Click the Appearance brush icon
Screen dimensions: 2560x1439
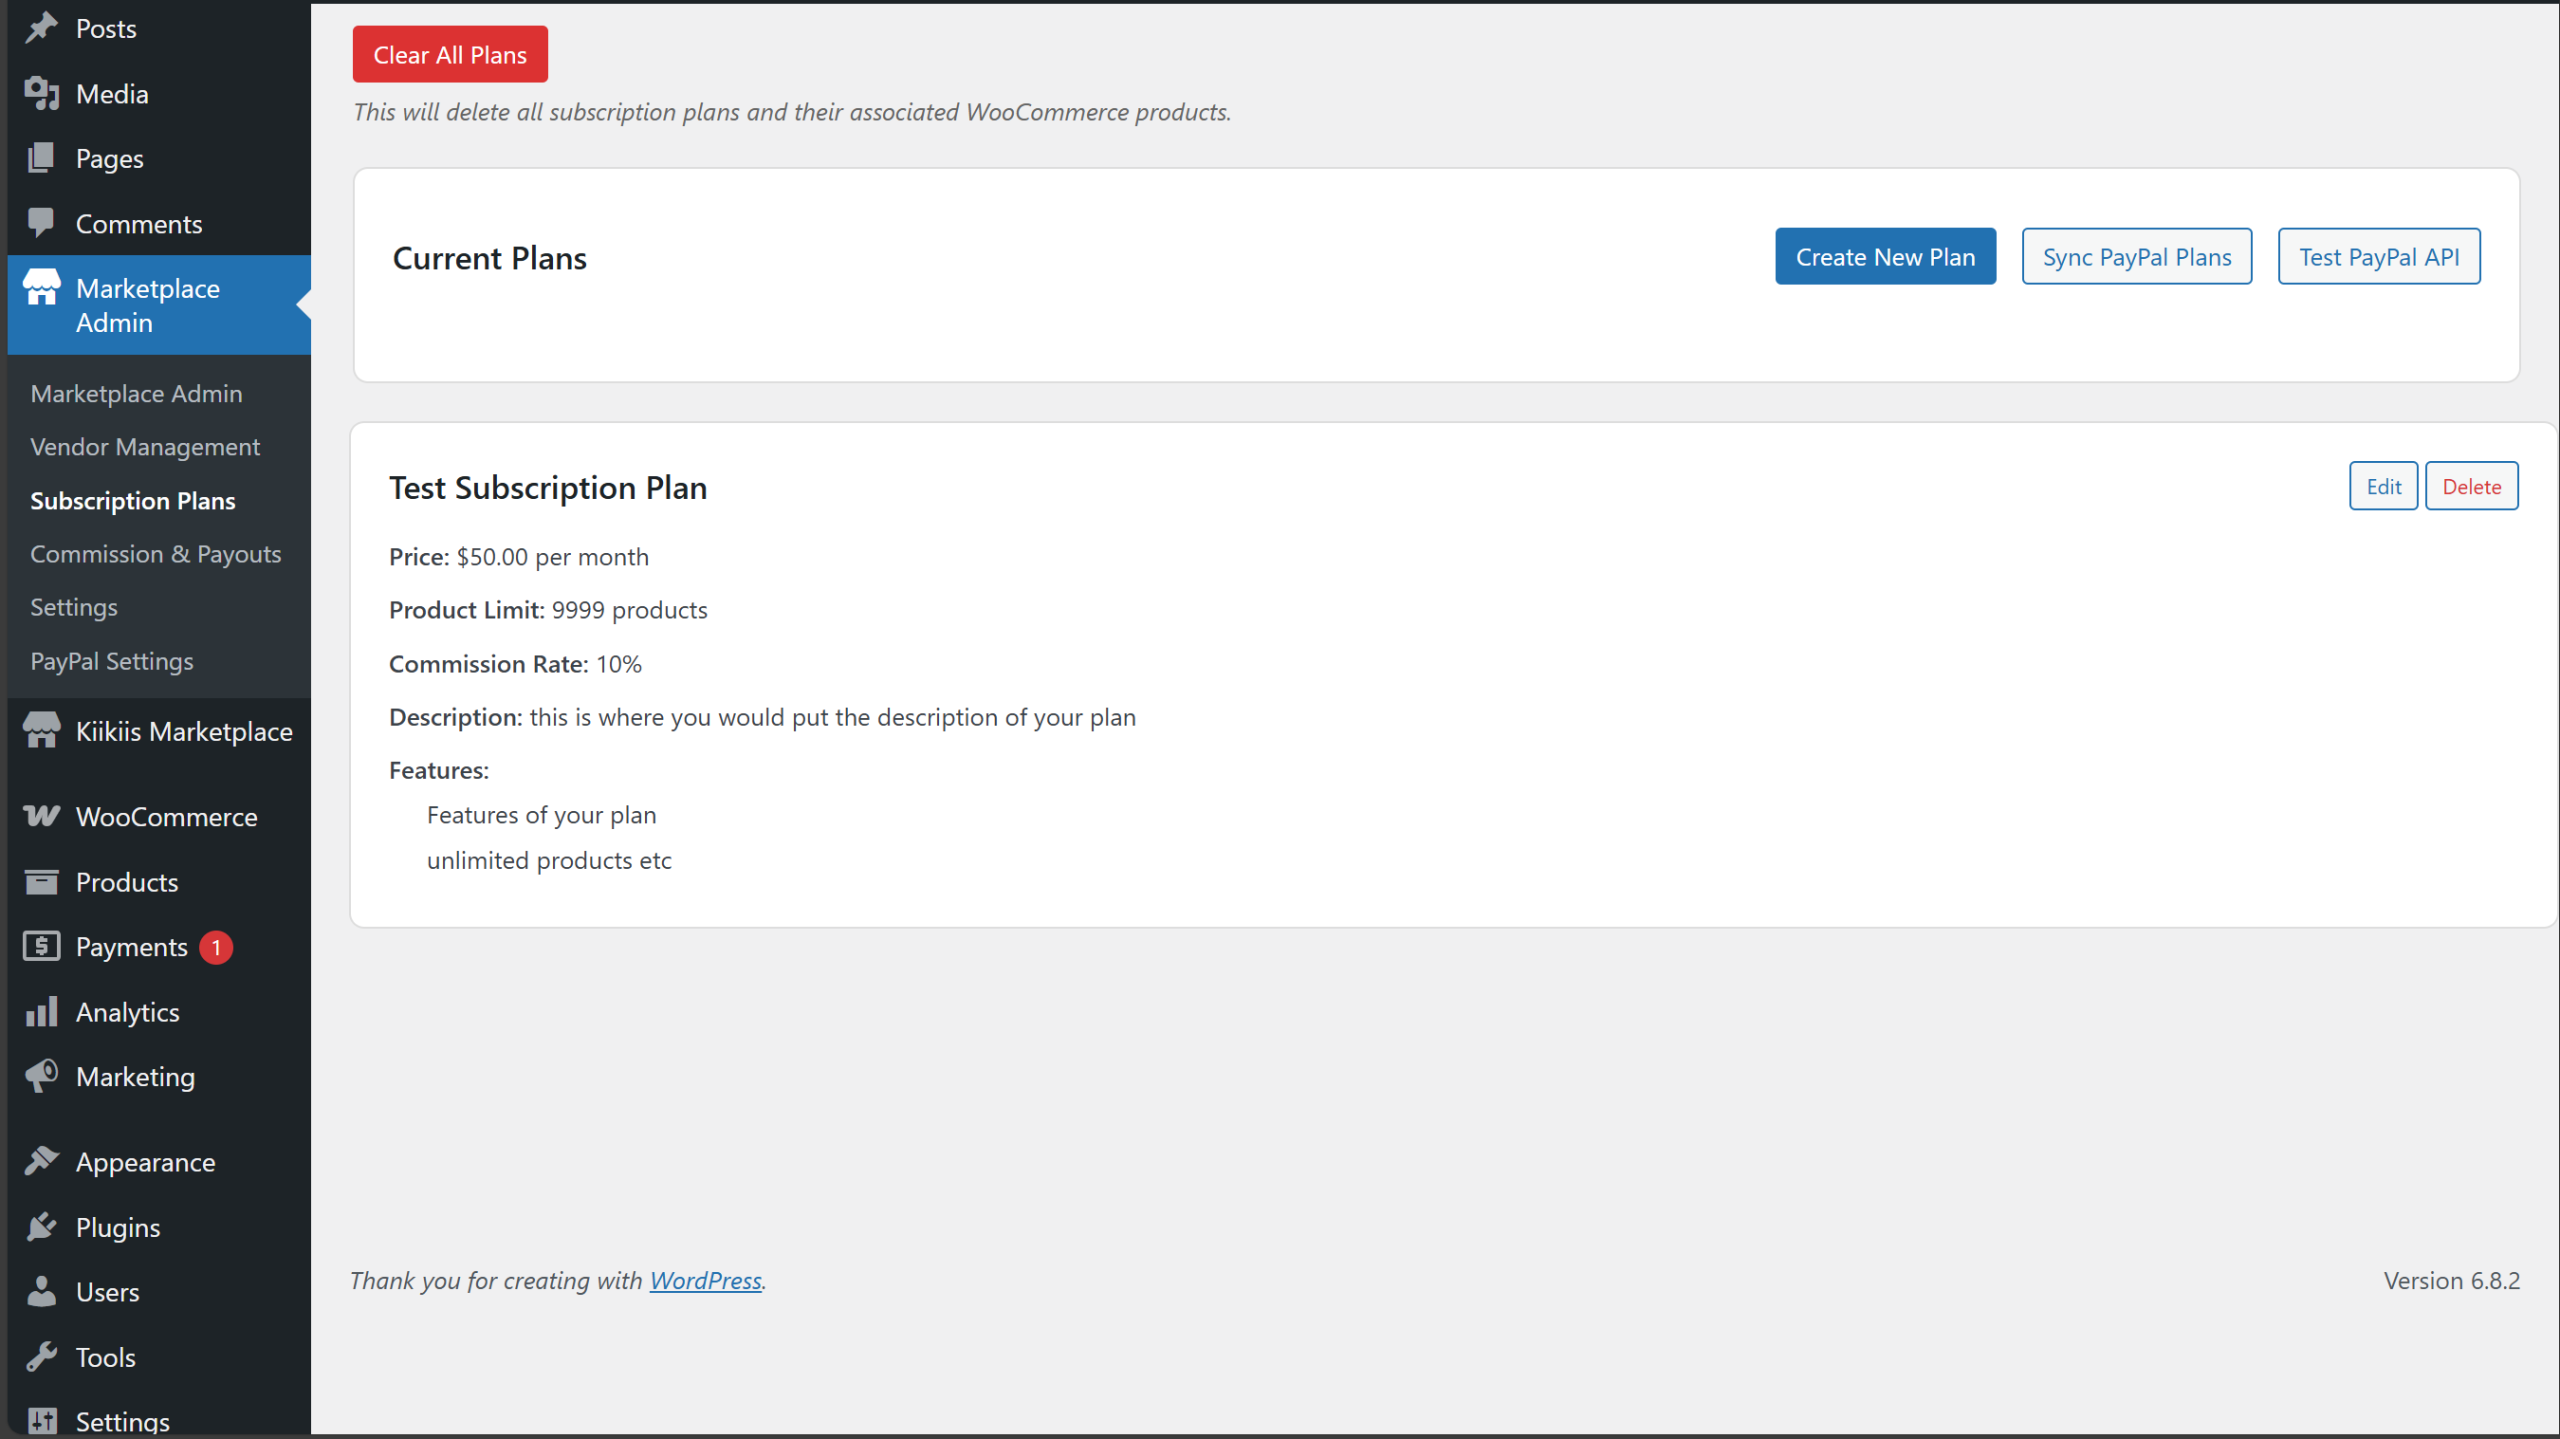(41, 1161)
